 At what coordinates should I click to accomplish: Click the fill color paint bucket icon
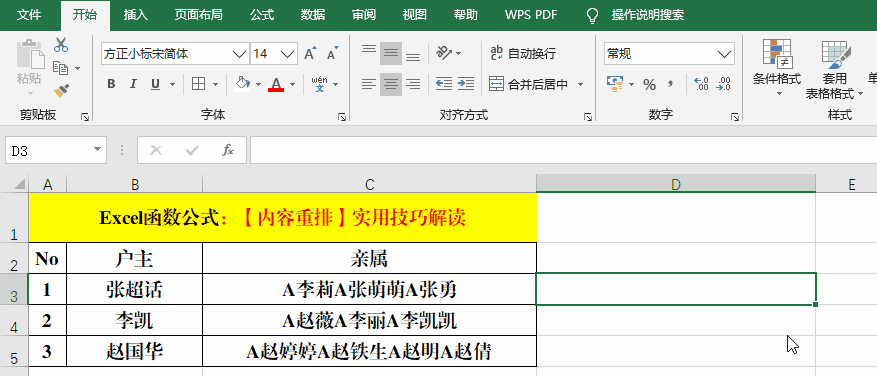[242, 84]
